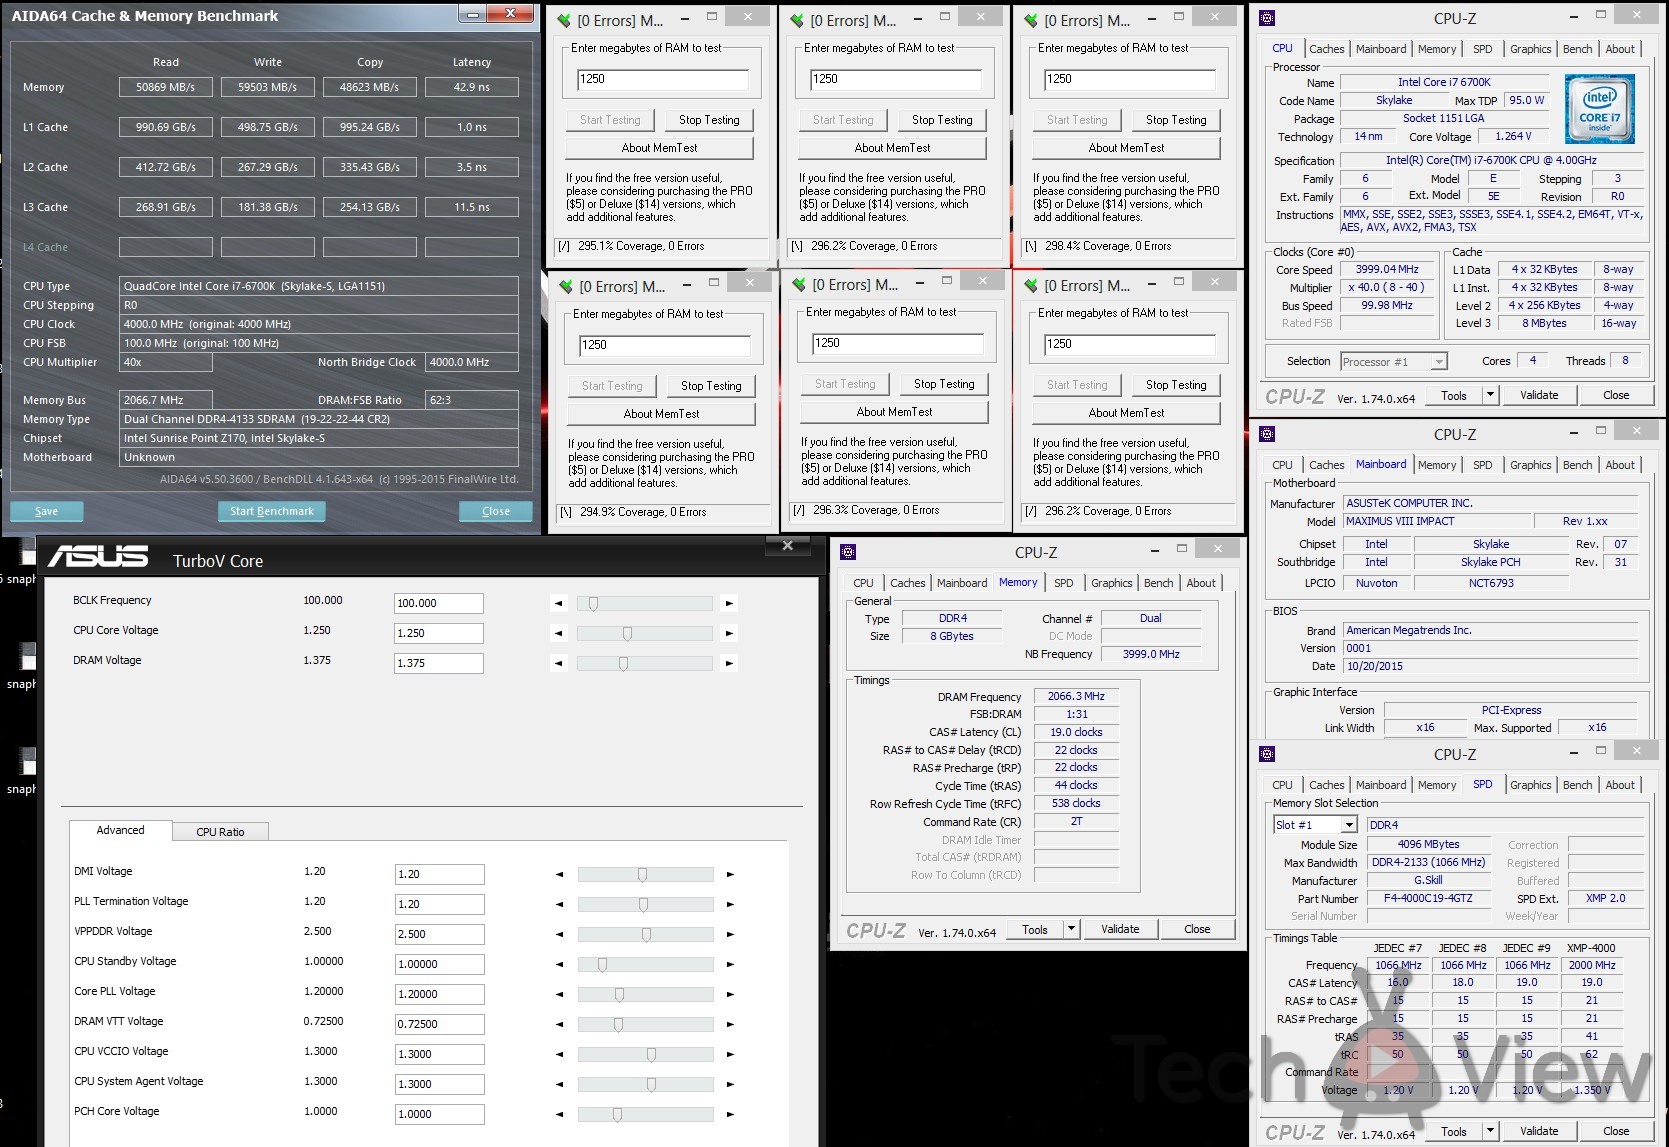Click the right arrow to increase Core PLL Voltage
1669x1147 pixels.
pyautogui.click(x=730, y=995)
